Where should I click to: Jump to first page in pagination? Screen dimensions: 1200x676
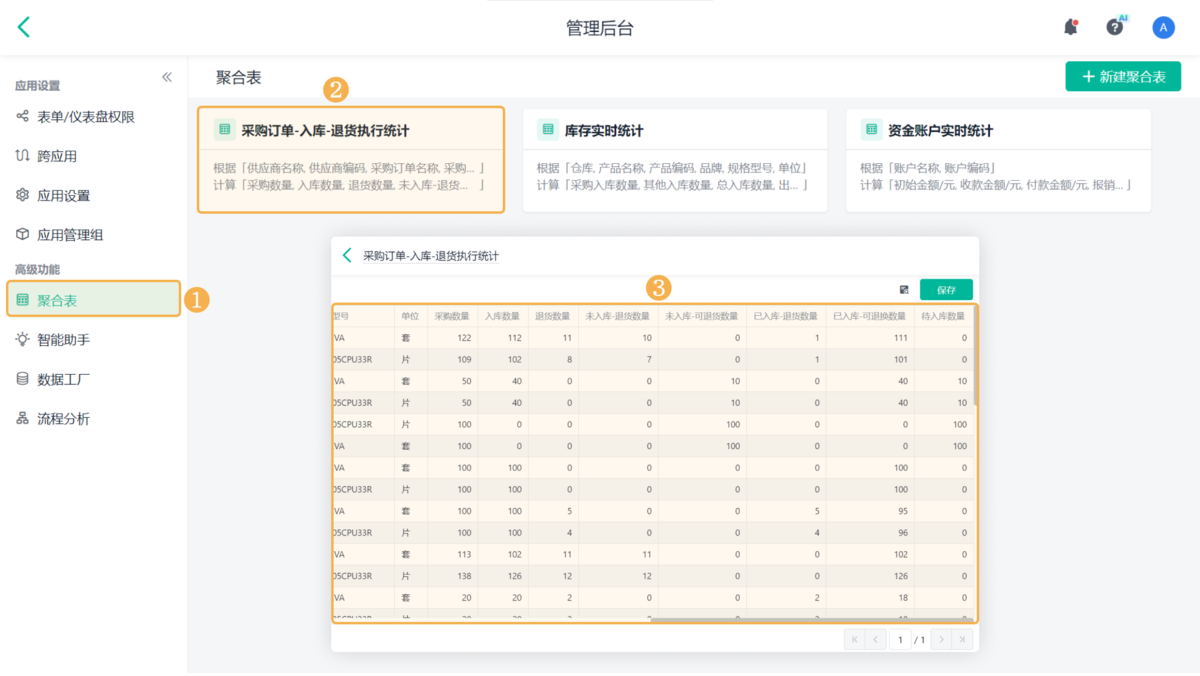click(x=854, y=639)
